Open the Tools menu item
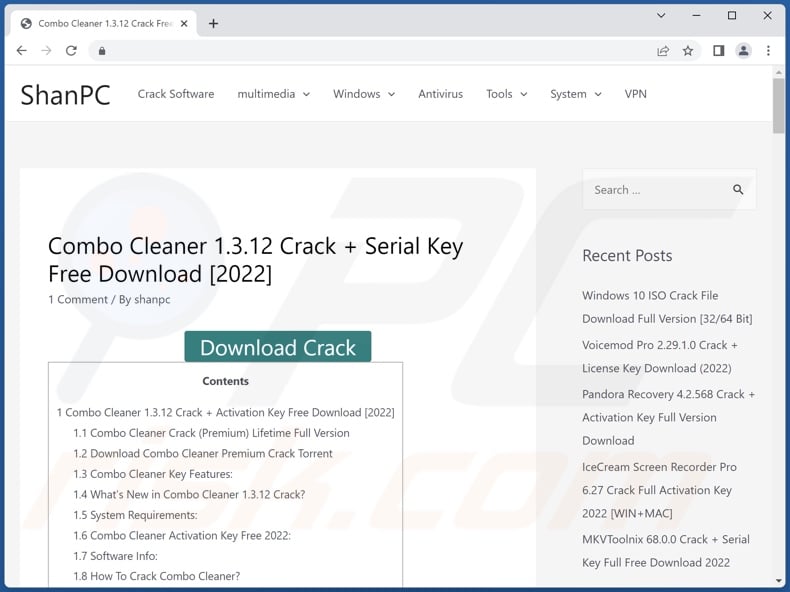The width and height of the screenshot is (790, 592). tap(499, 94)
